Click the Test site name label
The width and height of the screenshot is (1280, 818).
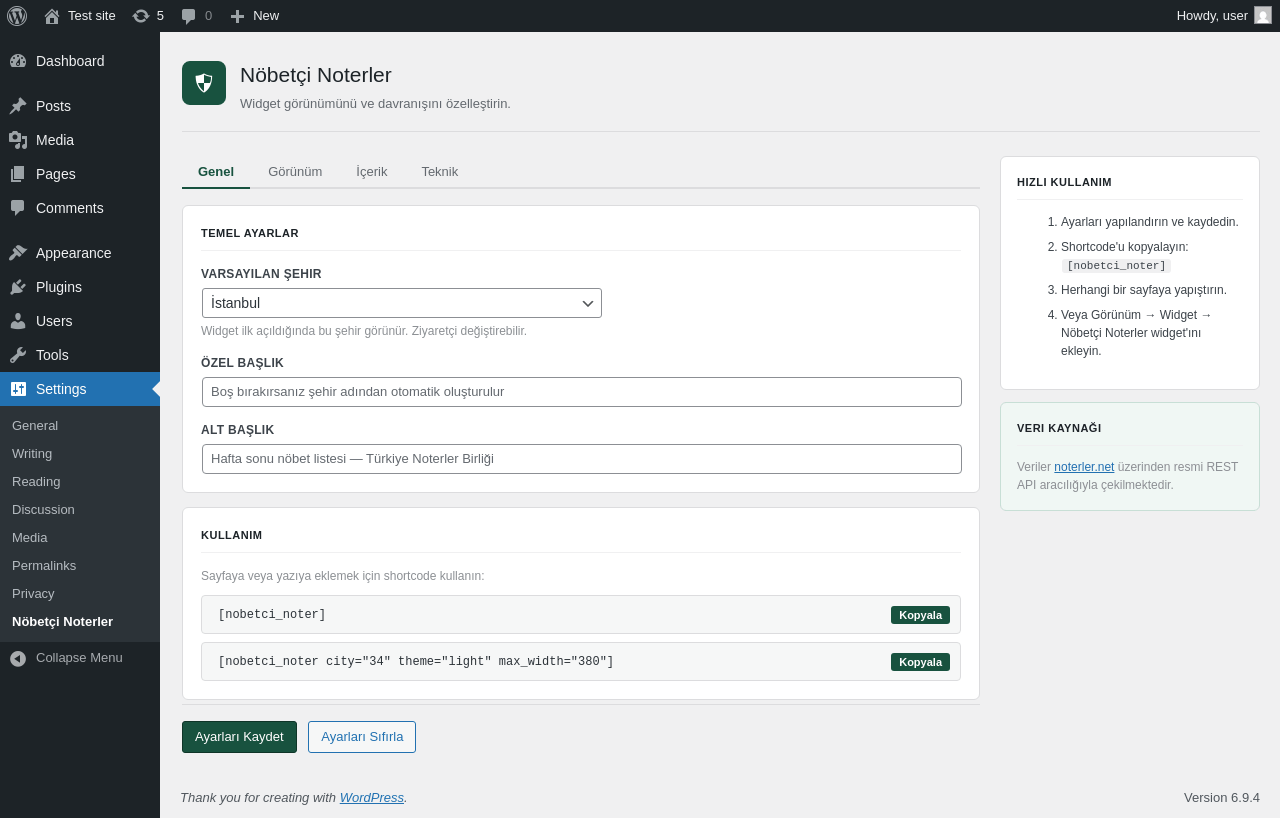pos(92,15)
